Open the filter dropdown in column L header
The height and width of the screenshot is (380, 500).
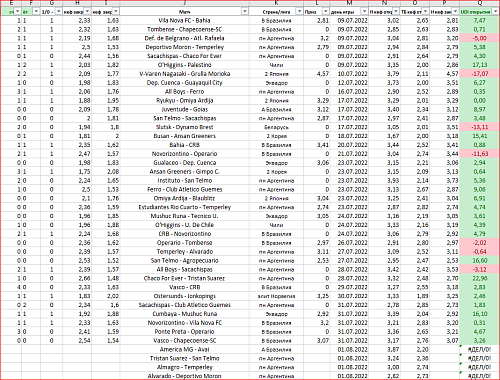point(325,12)
